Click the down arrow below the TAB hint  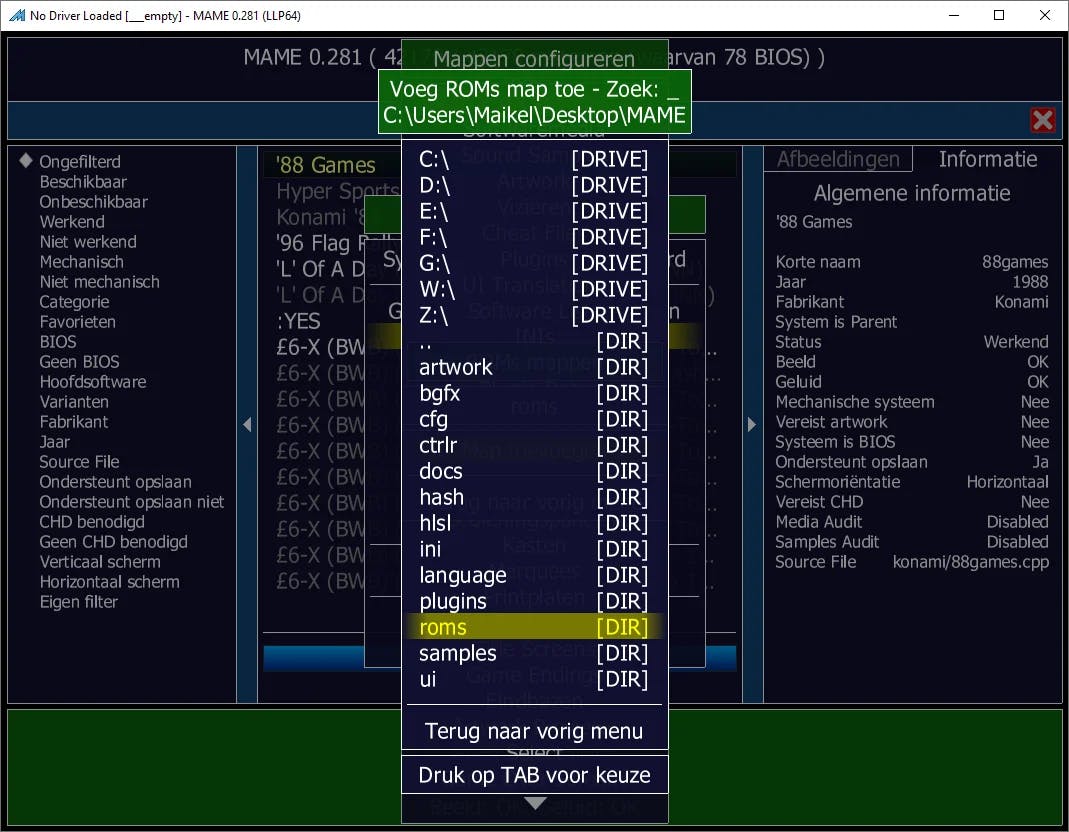535,803
